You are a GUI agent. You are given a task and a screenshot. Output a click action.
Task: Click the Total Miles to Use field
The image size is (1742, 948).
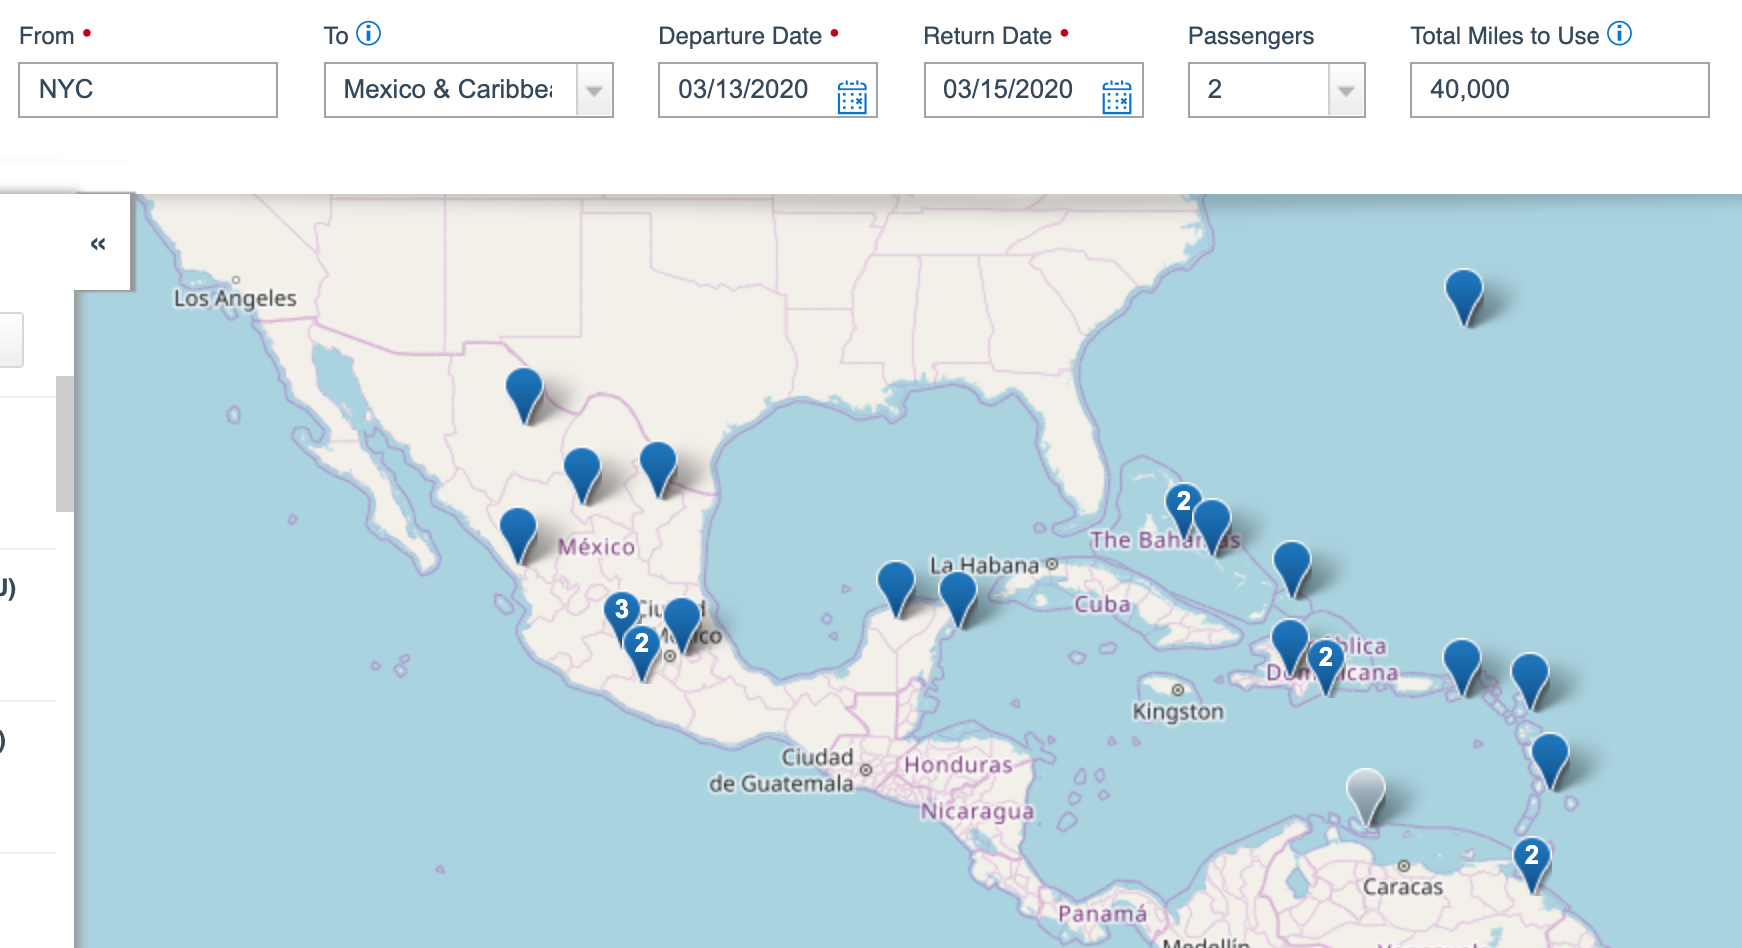[x=1558, y=90]
